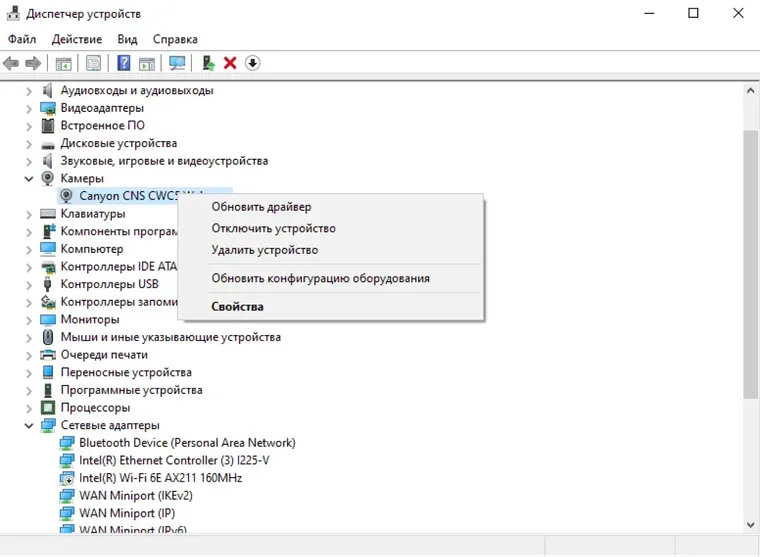Open Свойства from the context menu
Screen dimensions: 760x557
click(331, 306)
